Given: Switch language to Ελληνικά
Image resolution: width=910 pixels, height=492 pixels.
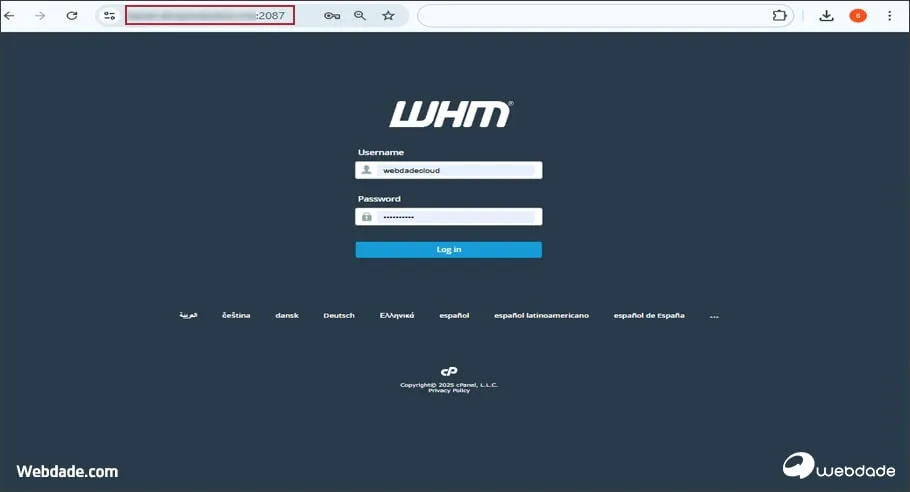Looking at the screenshot, I should click(x=397, y=315).
